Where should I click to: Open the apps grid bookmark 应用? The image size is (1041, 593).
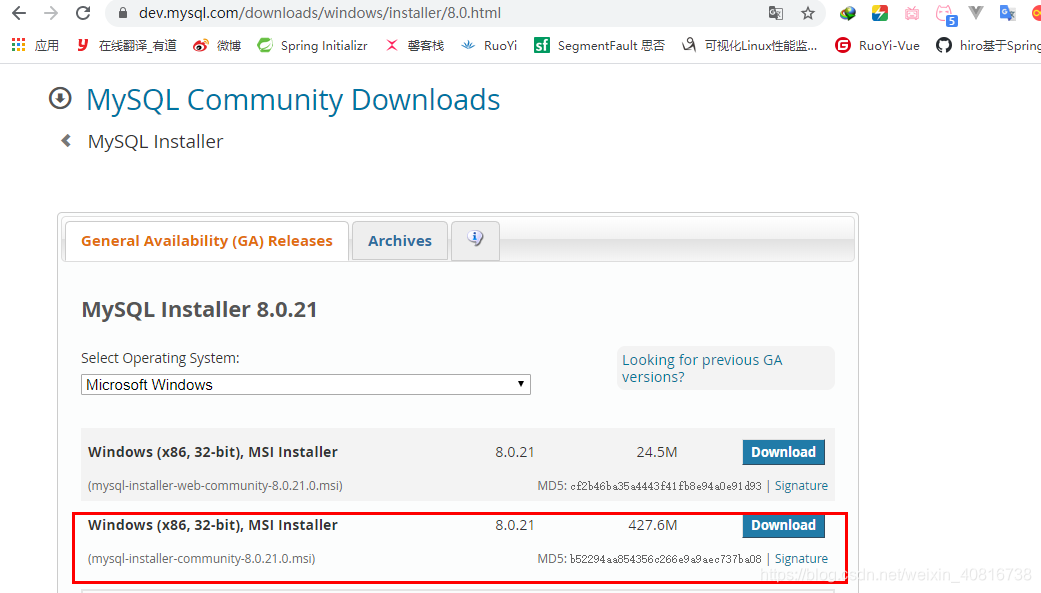tap(35, 45)
